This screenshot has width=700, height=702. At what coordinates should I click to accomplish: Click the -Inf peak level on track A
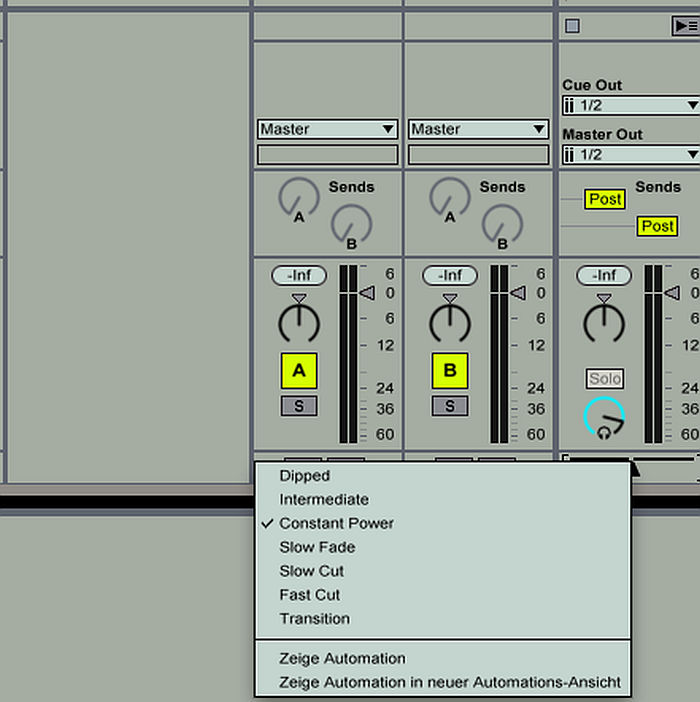coord(298,275)
